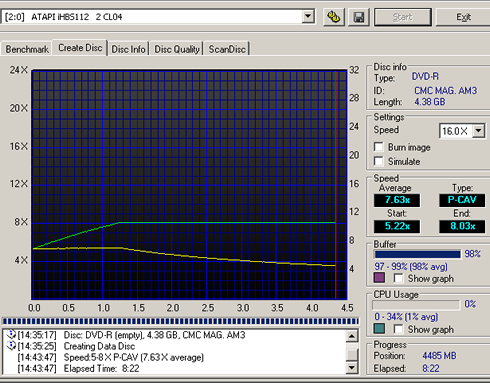The image size is (490, 383).
Task: Click the Exit button
Action: tap(463, 17)
